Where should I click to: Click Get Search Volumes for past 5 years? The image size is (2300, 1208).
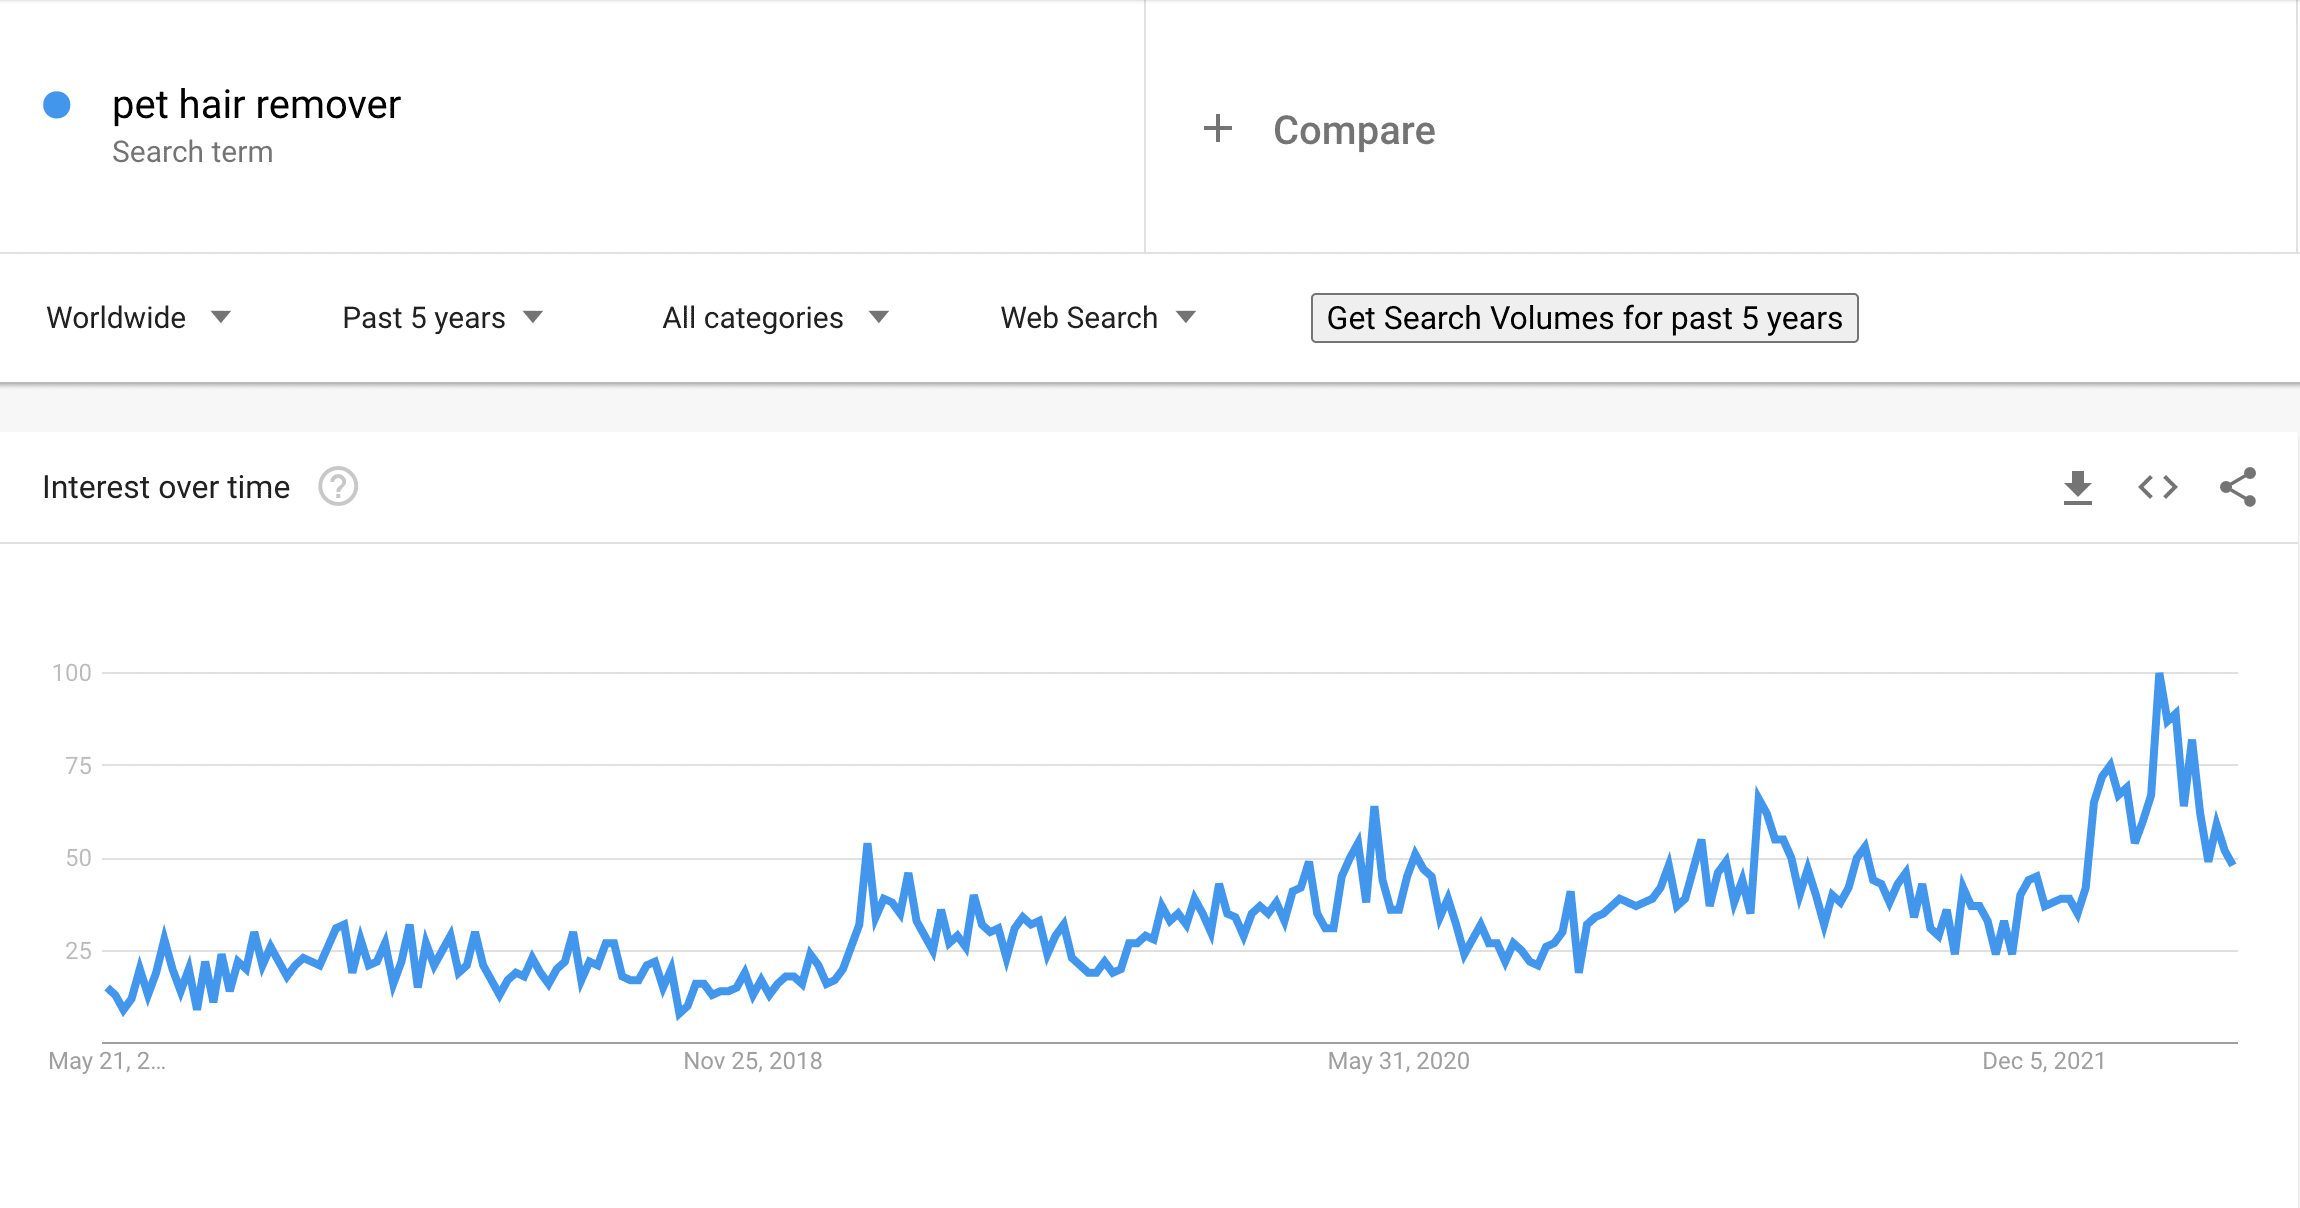pos(1584,318)
